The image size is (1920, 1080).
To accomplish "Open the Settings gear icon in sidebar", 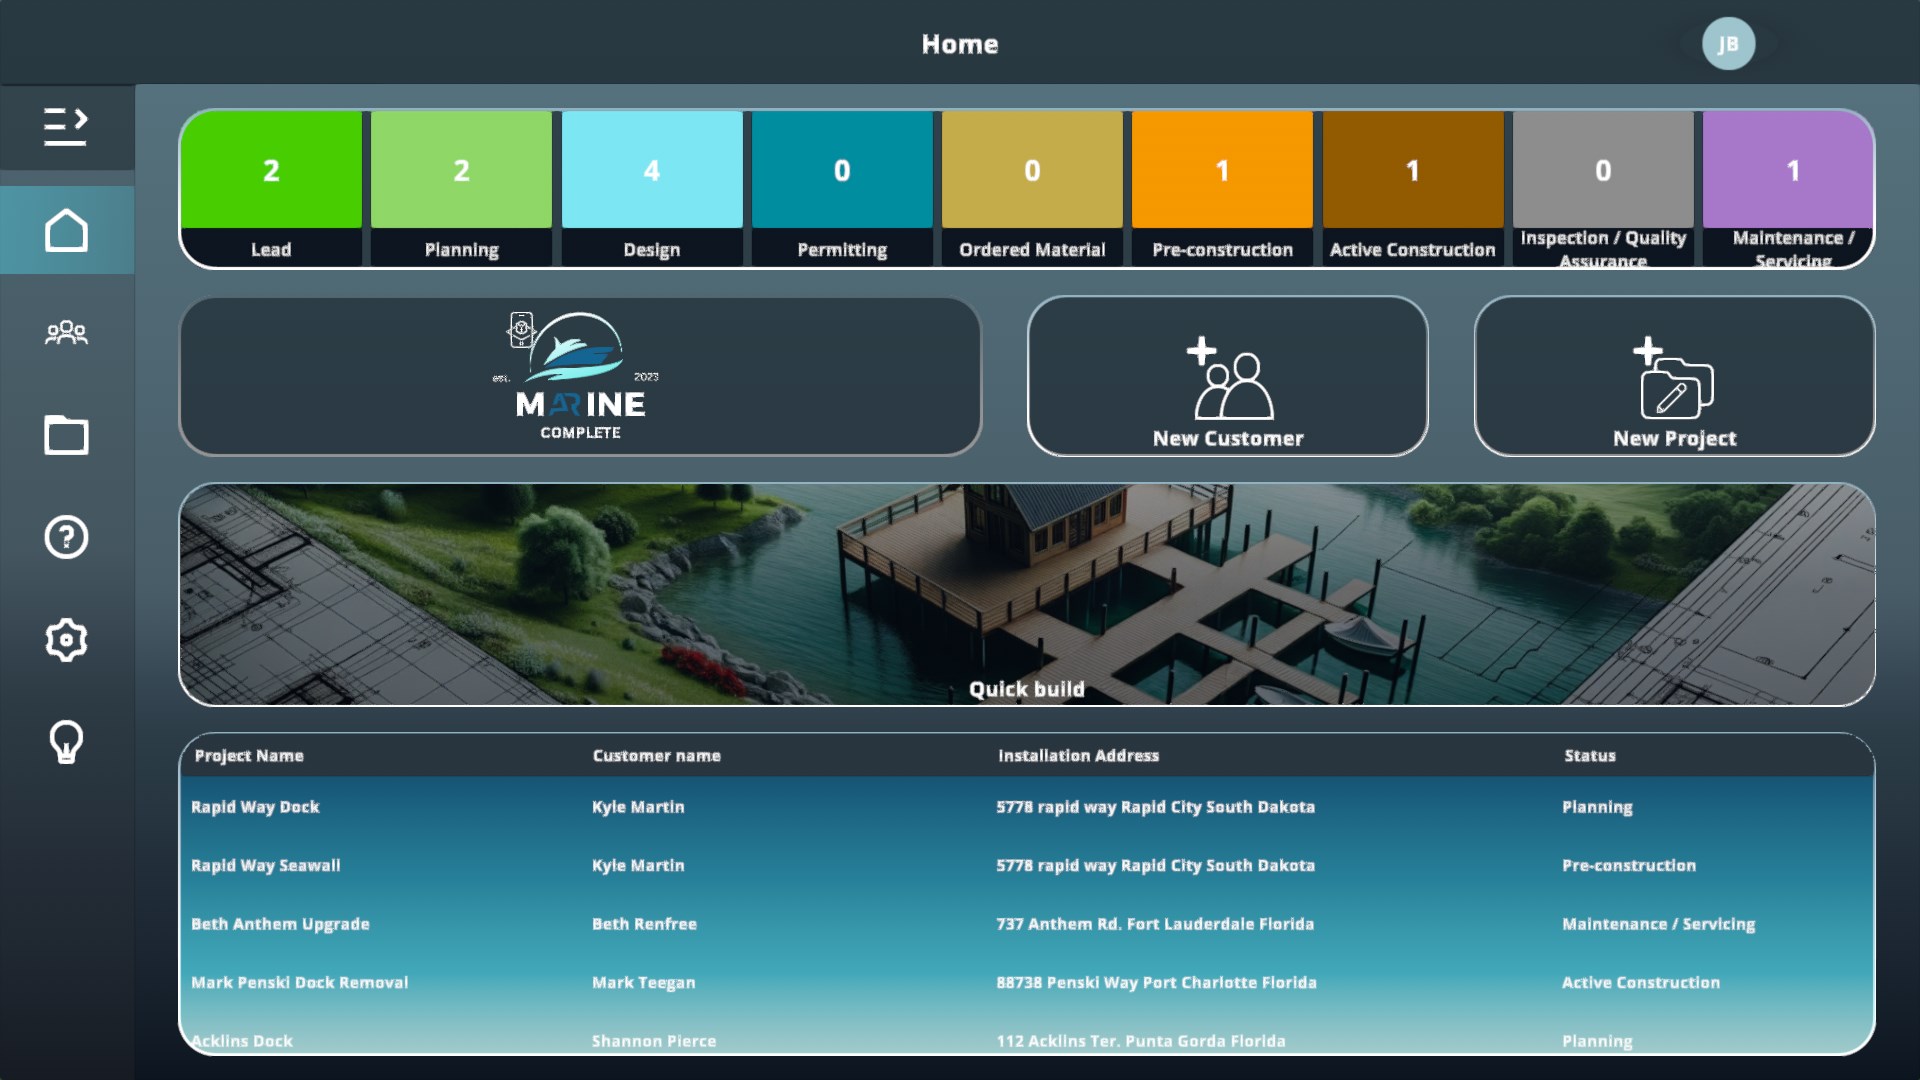I will click(66, 640).
